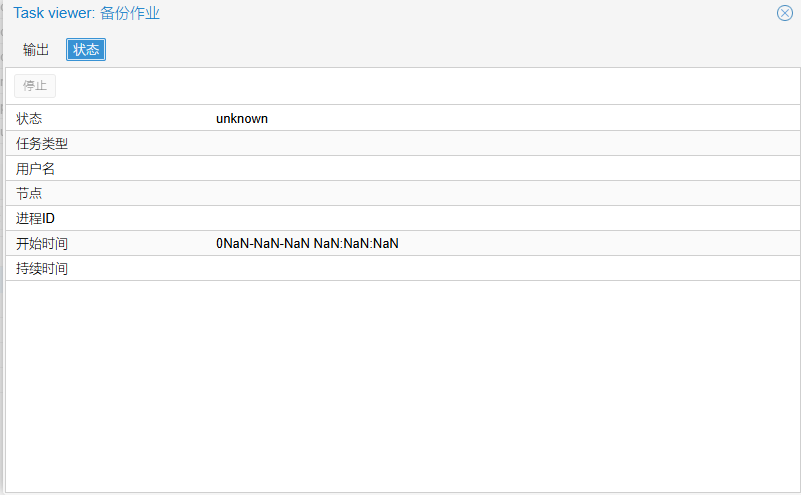Select the 进程ID row label
The image size is (801, 495).
(35, 218)
